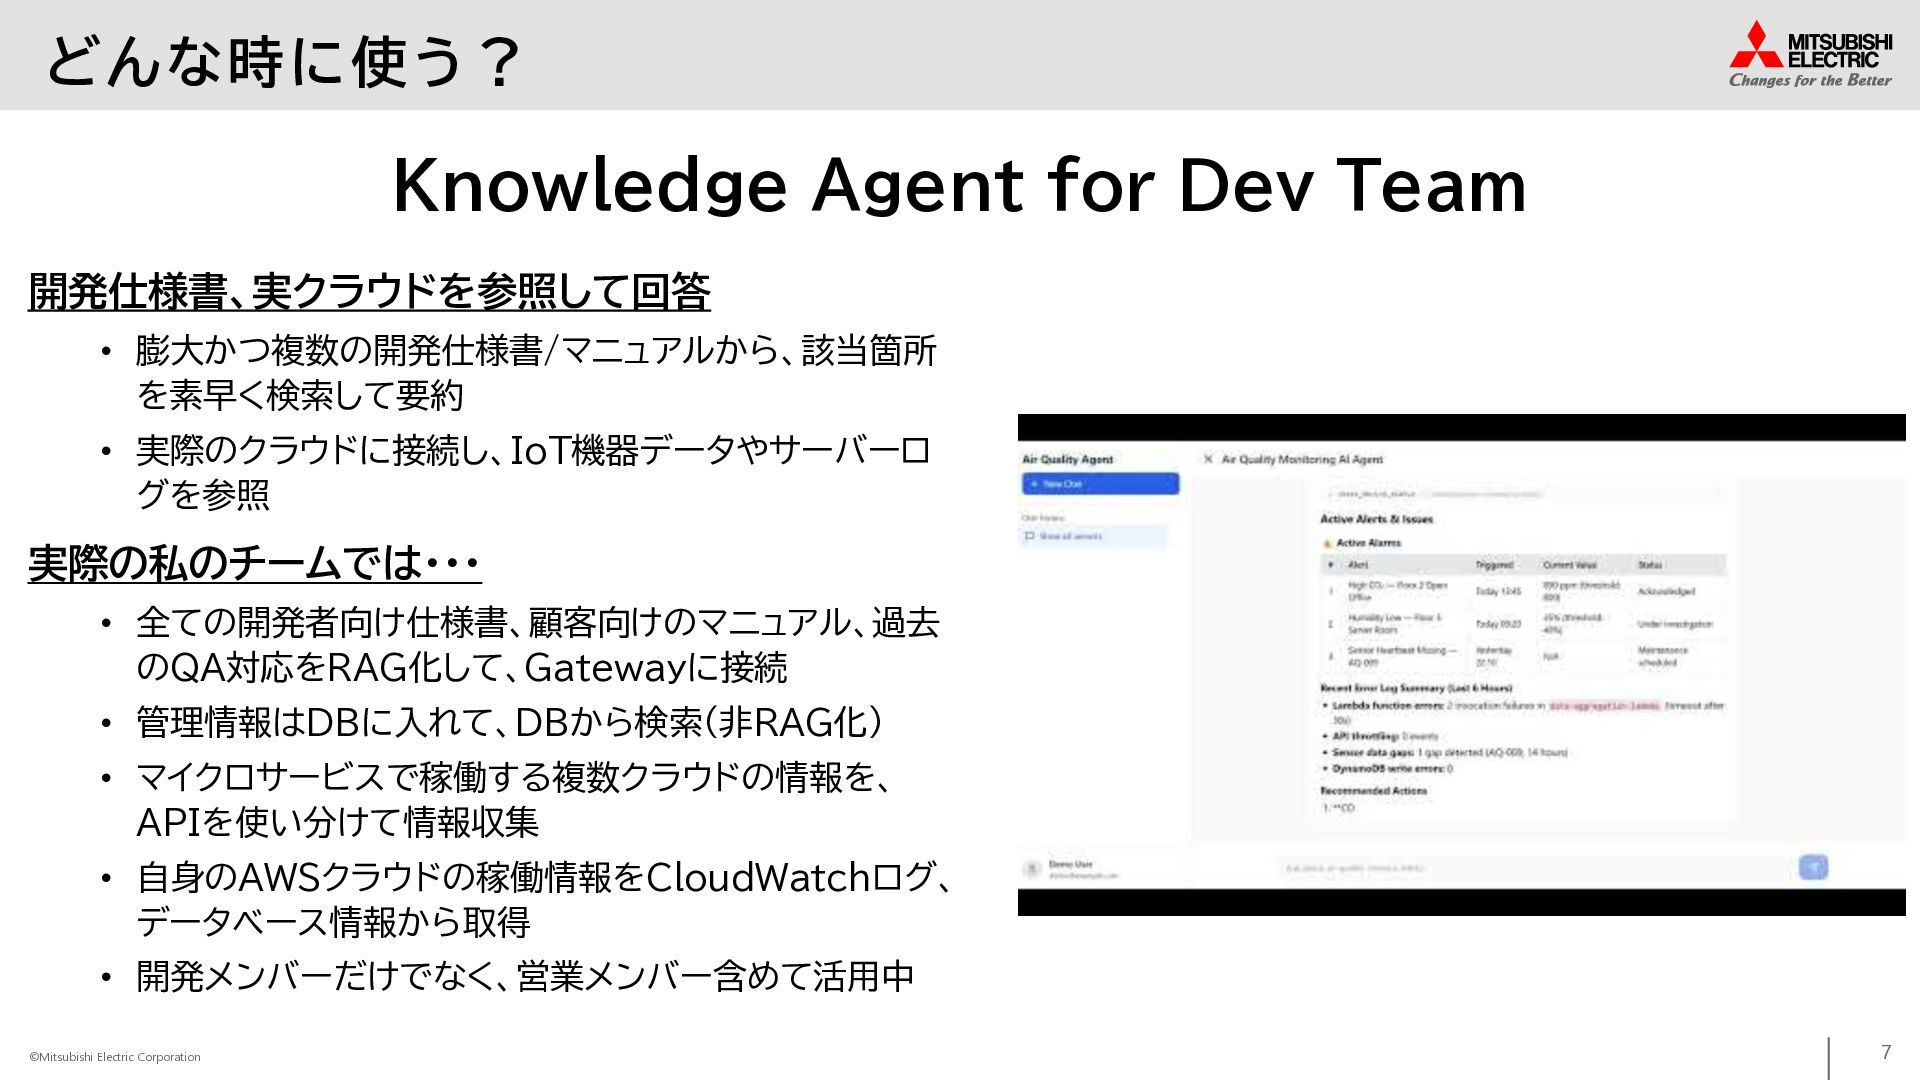
Task: Click the send message paper-plane icon
Action: pos(1813,867)
